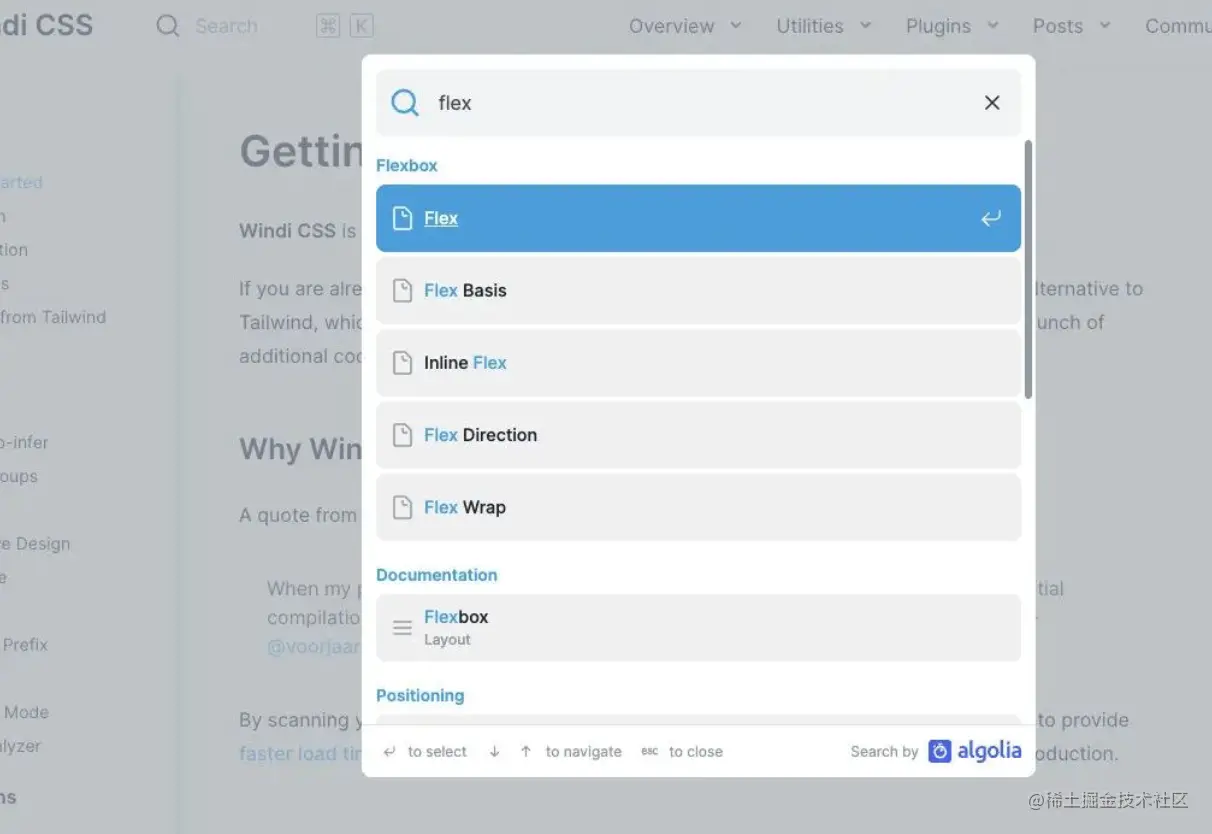
Task: Open the Plugins menu in the navbar
Action: 938,26
